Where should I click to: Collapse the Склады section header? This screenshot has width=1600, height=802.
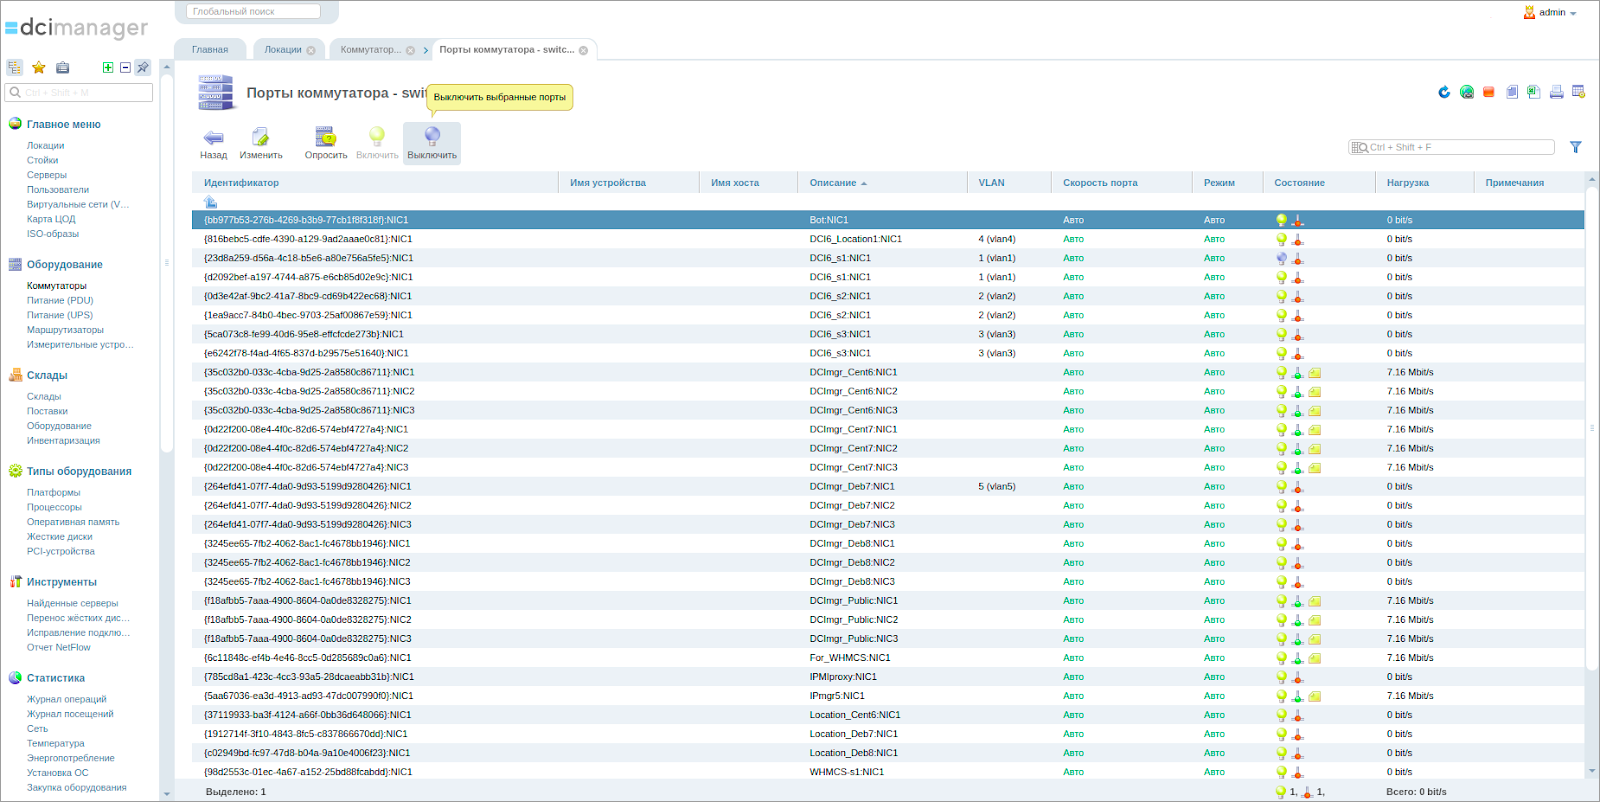tap(47, 376)
